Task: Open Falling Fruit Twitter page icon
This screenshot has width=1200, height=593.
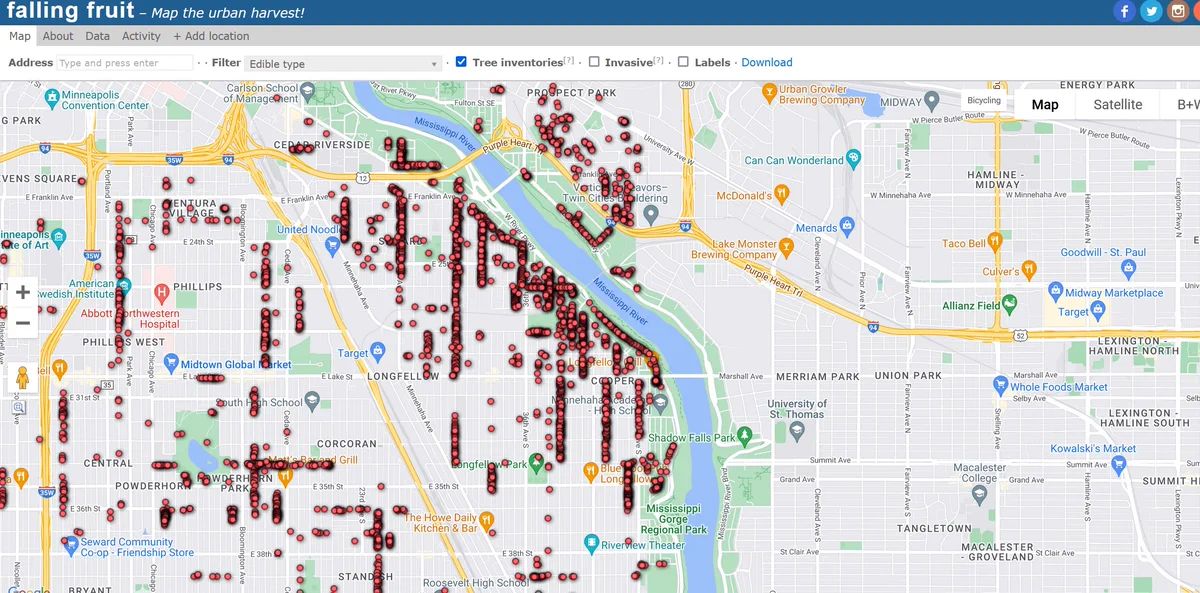Action: pyautogui.click(x=1152, y=11)
